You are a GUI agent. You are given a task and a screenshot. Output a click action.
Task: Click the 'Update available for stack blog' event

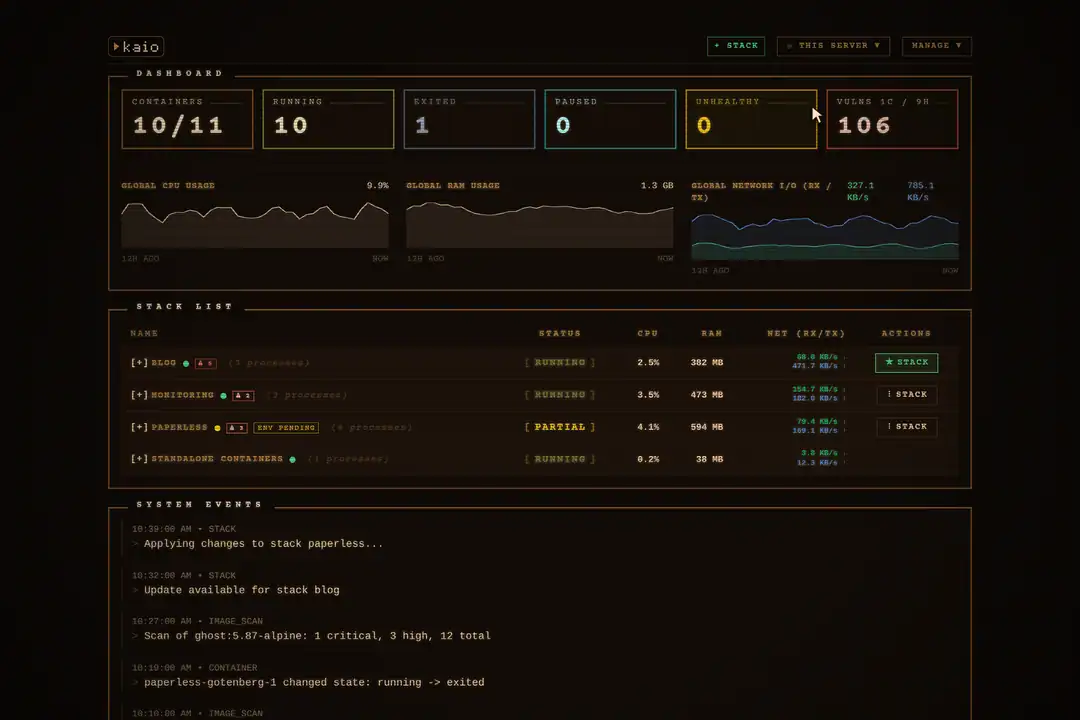(242, 590)
